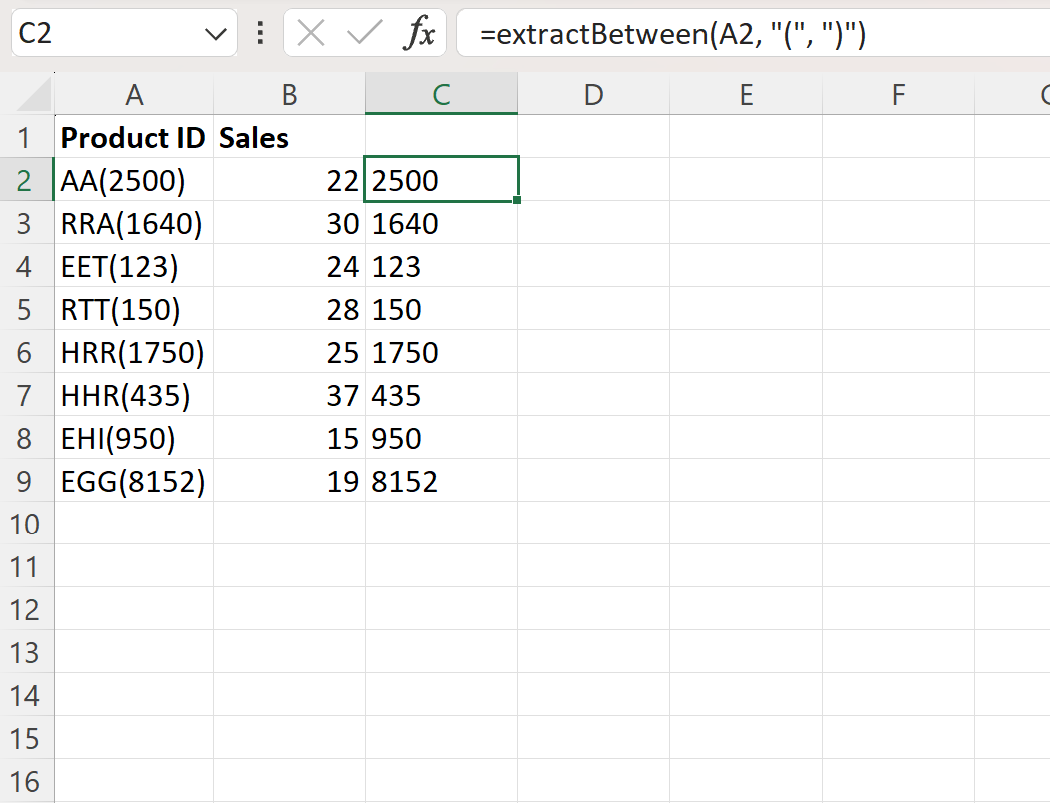Click the dropdown chevron next to cell reference
Viewport: 1050px width, 803px height.
[213, 33]
